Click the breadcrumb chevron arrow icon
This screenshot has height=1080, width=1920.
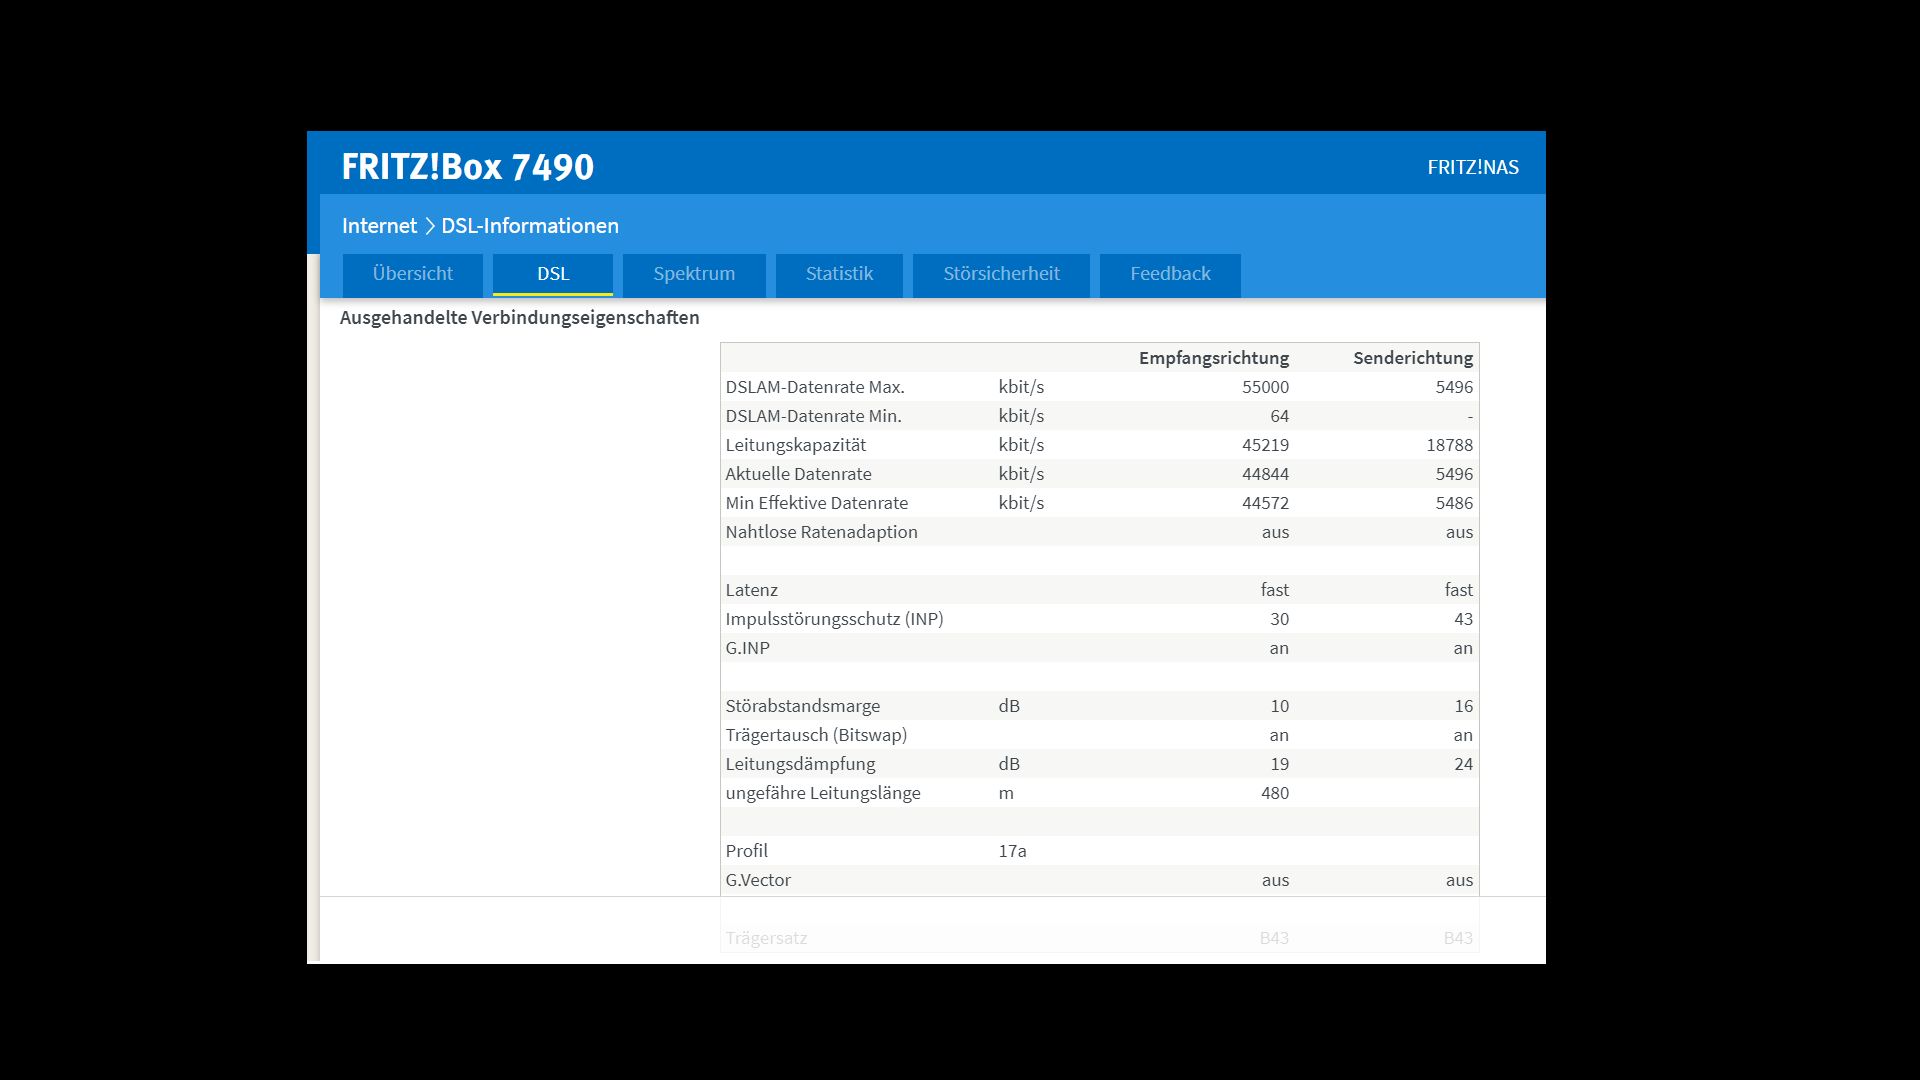[x=430, y=226]
